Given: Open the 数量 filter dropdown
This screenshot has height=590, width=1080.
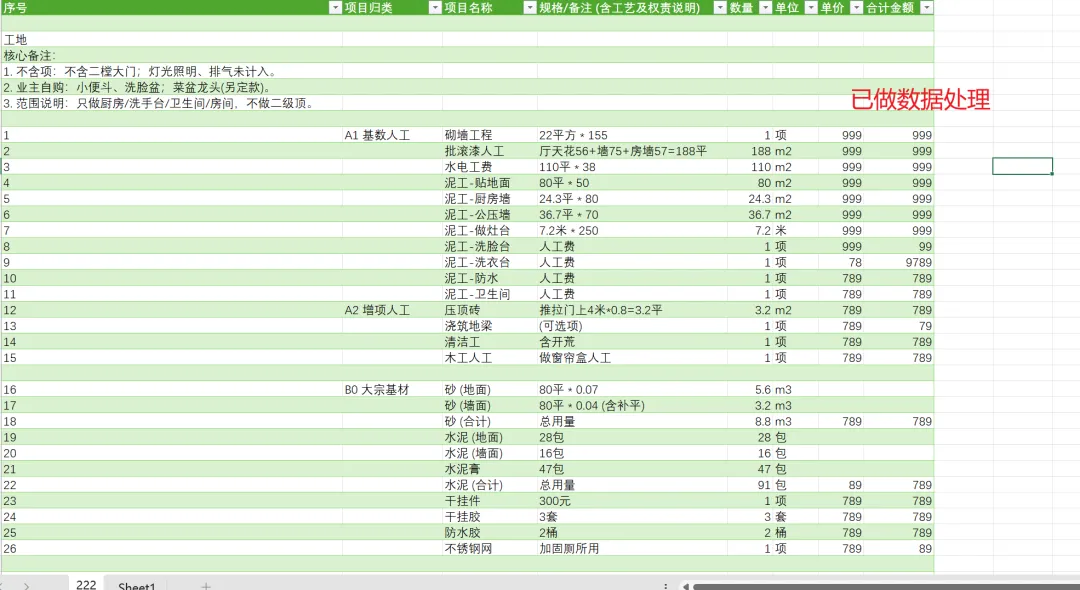Looking at the screenshot, I should 765,8.
